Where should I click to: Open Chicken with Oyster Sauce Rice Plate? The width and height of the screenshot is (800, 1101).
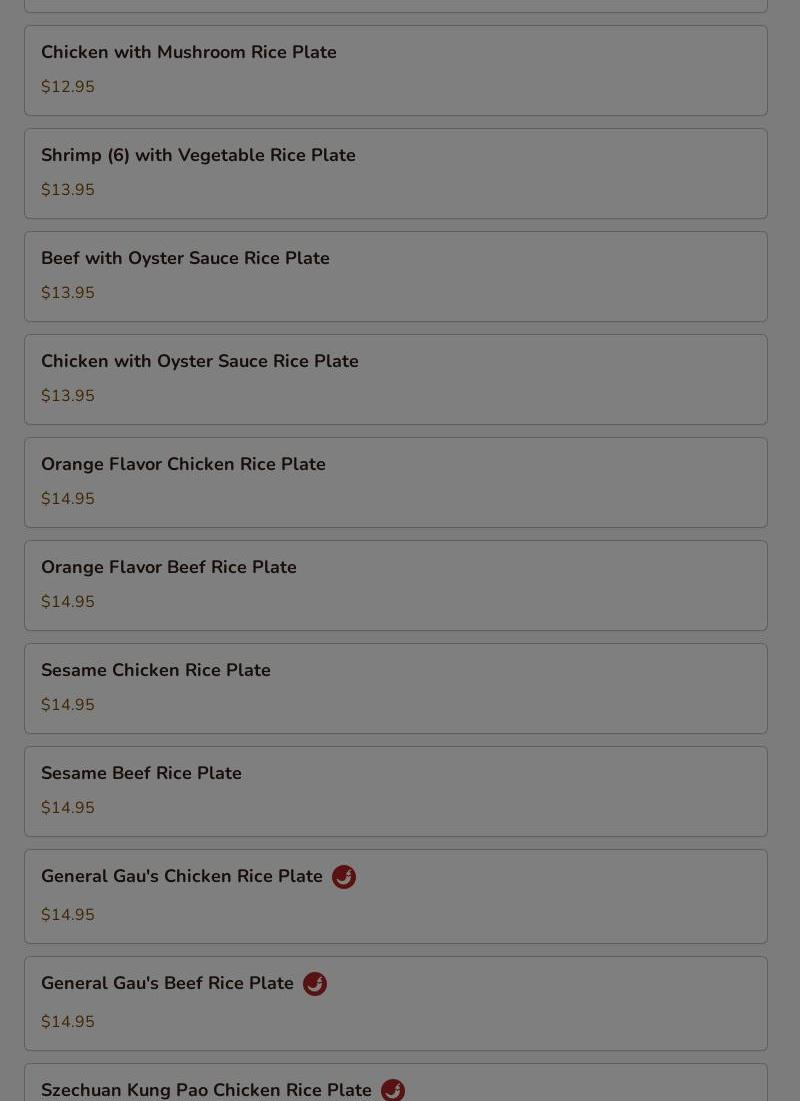click(395, 380)
